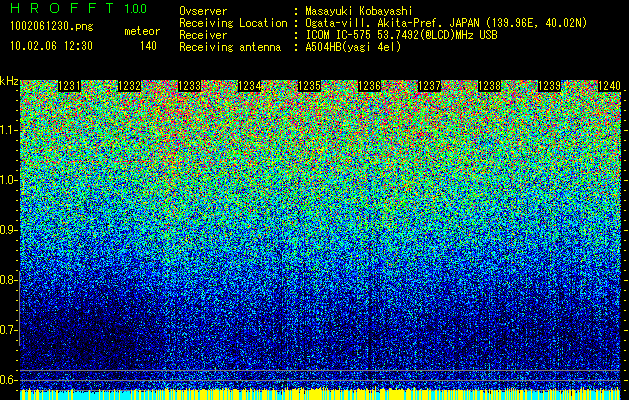Click the HROFFT 1.0.0 title text
Screen dimensions: 629x400
(x=79, y=8)
